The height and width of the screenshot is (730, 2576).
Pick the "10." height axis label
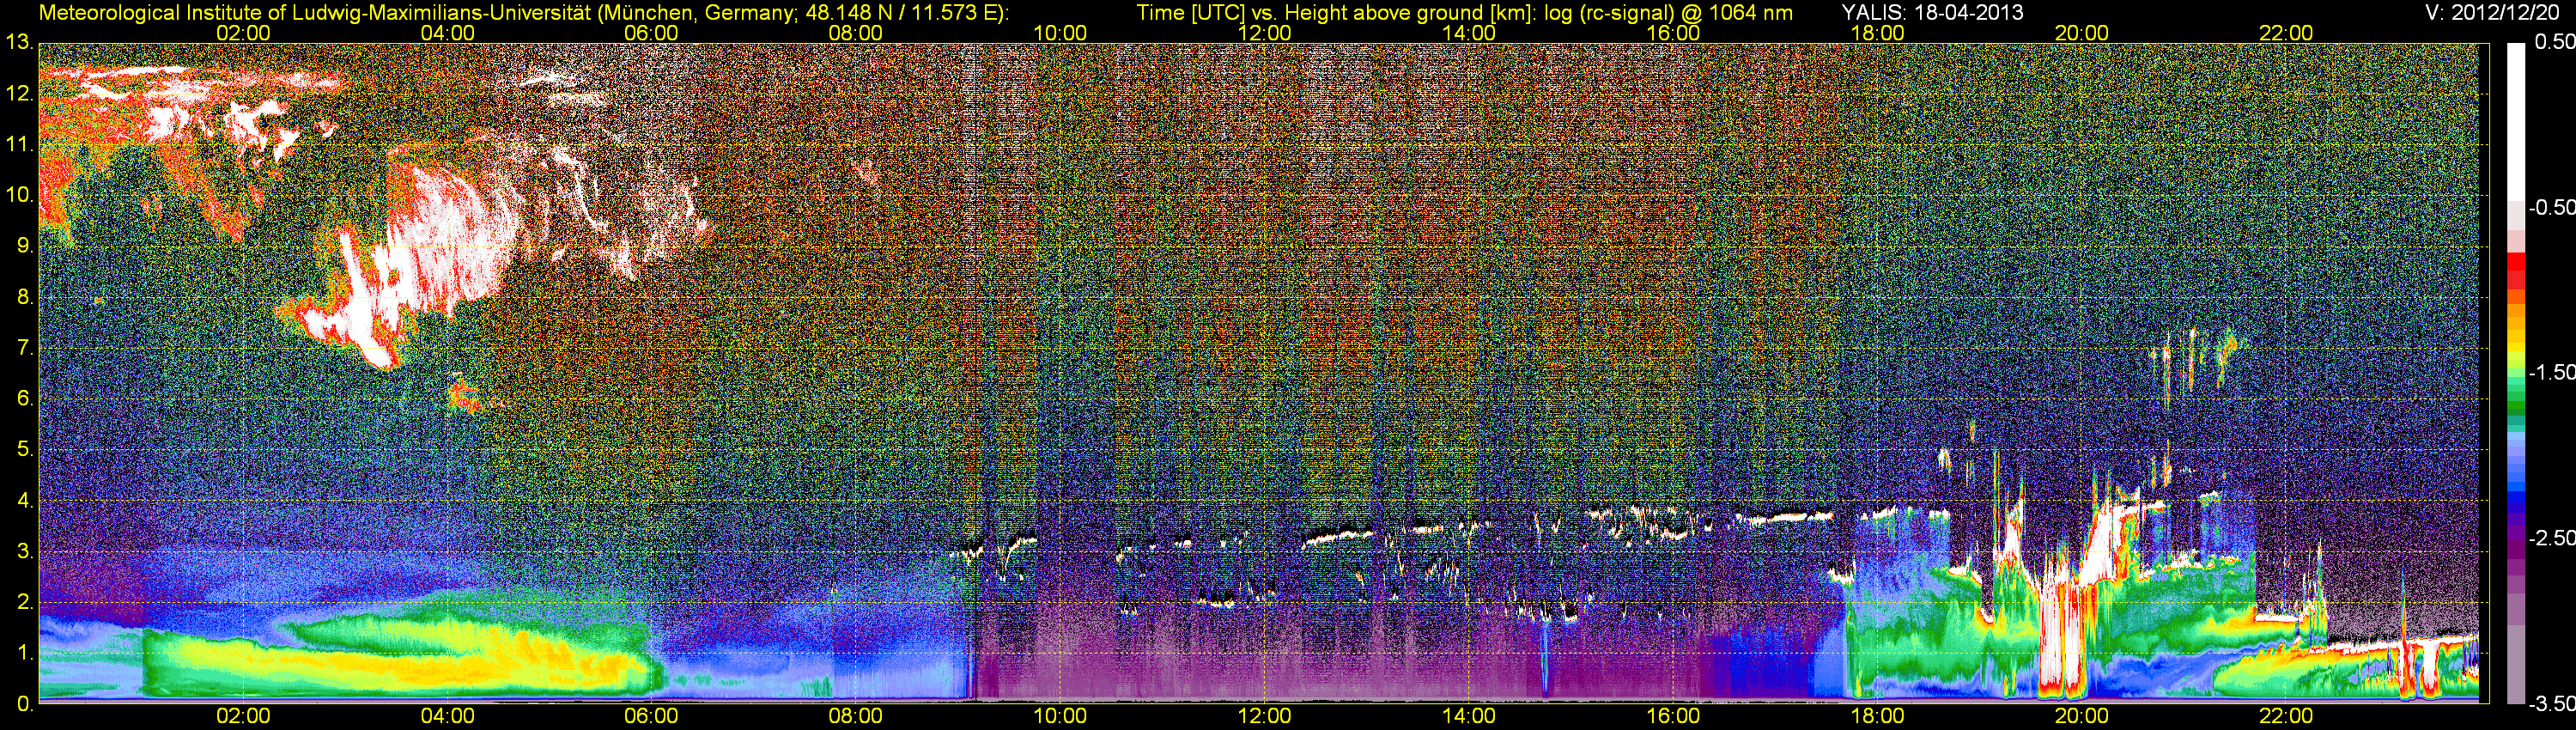19,195
